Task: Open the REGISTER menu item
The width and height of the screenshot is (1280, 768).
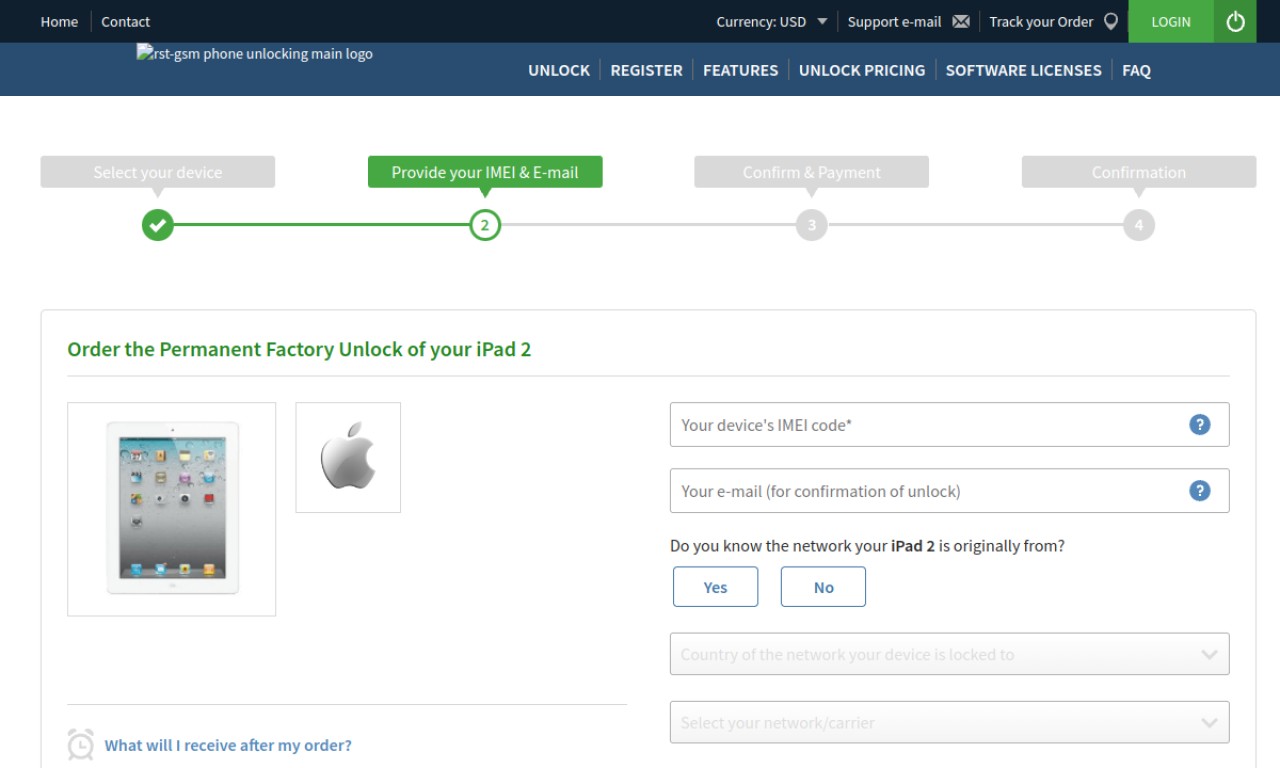Action: pyautogui.click(x=646, y=70)
